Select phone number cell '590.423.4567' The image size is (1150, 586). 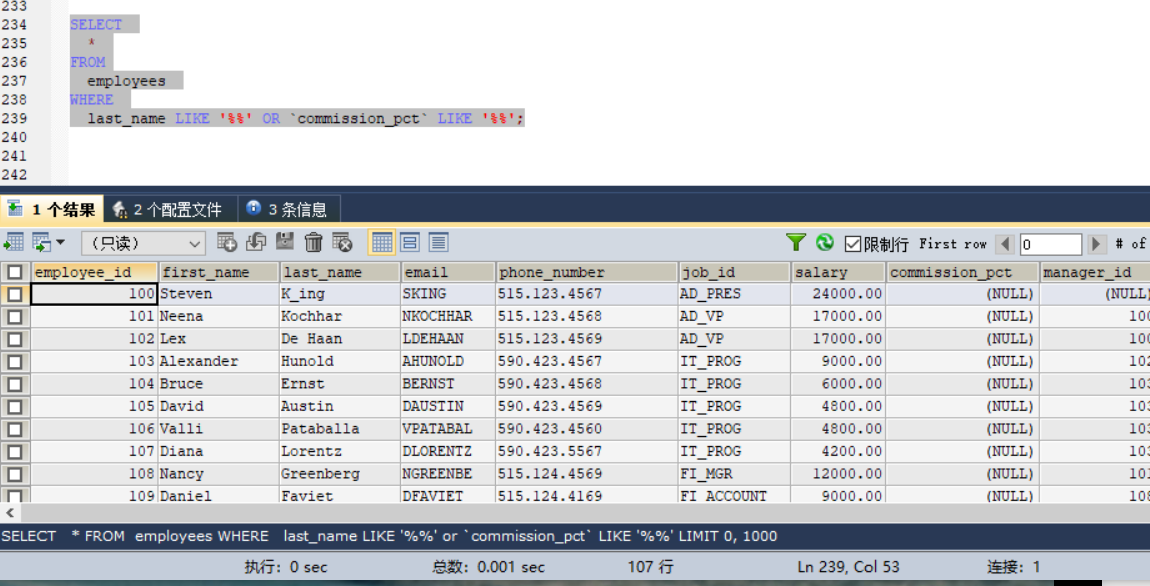(586, 362)
